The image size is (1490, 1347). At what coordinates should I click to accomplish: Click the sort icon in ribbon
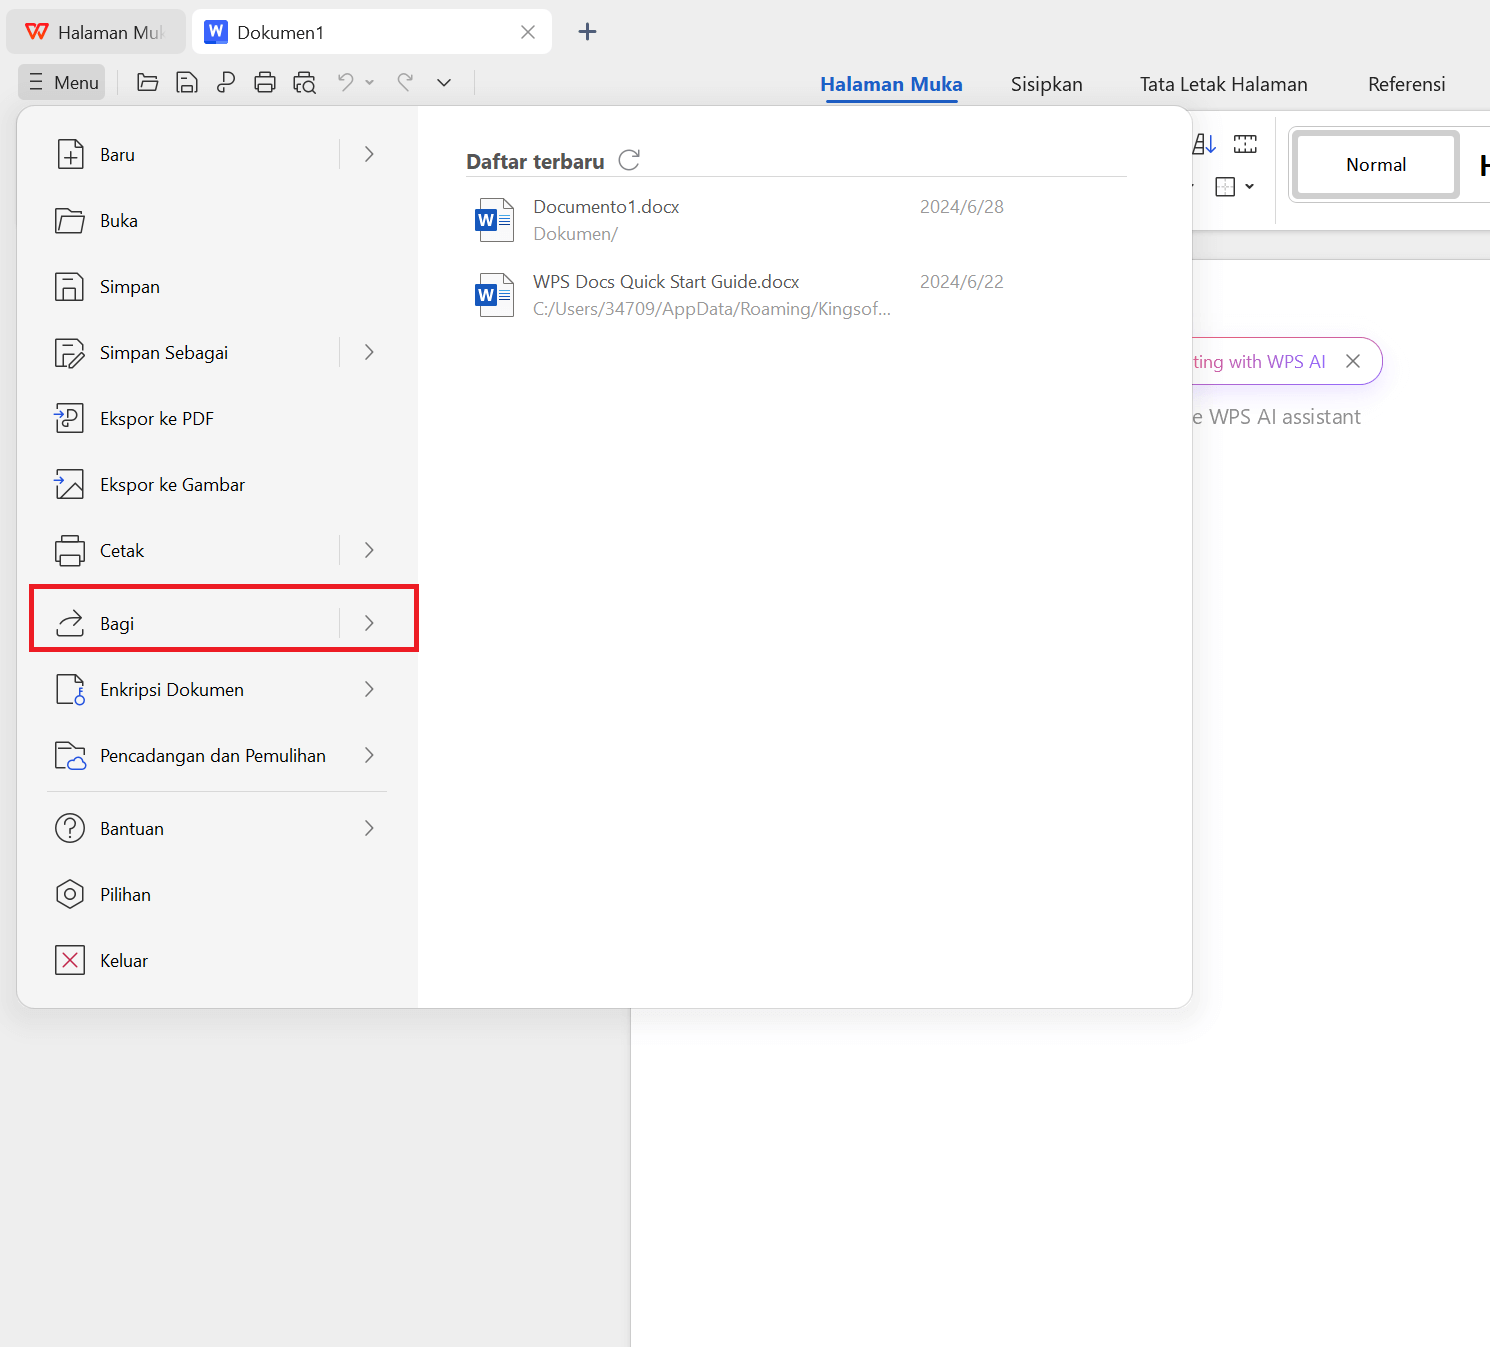point(1205,145)
